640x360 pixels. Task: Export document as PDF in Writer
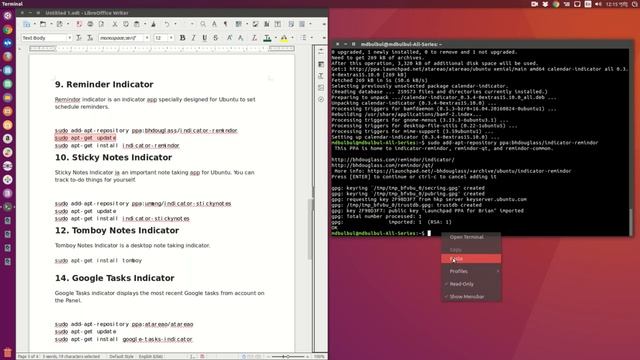point(79,24)
